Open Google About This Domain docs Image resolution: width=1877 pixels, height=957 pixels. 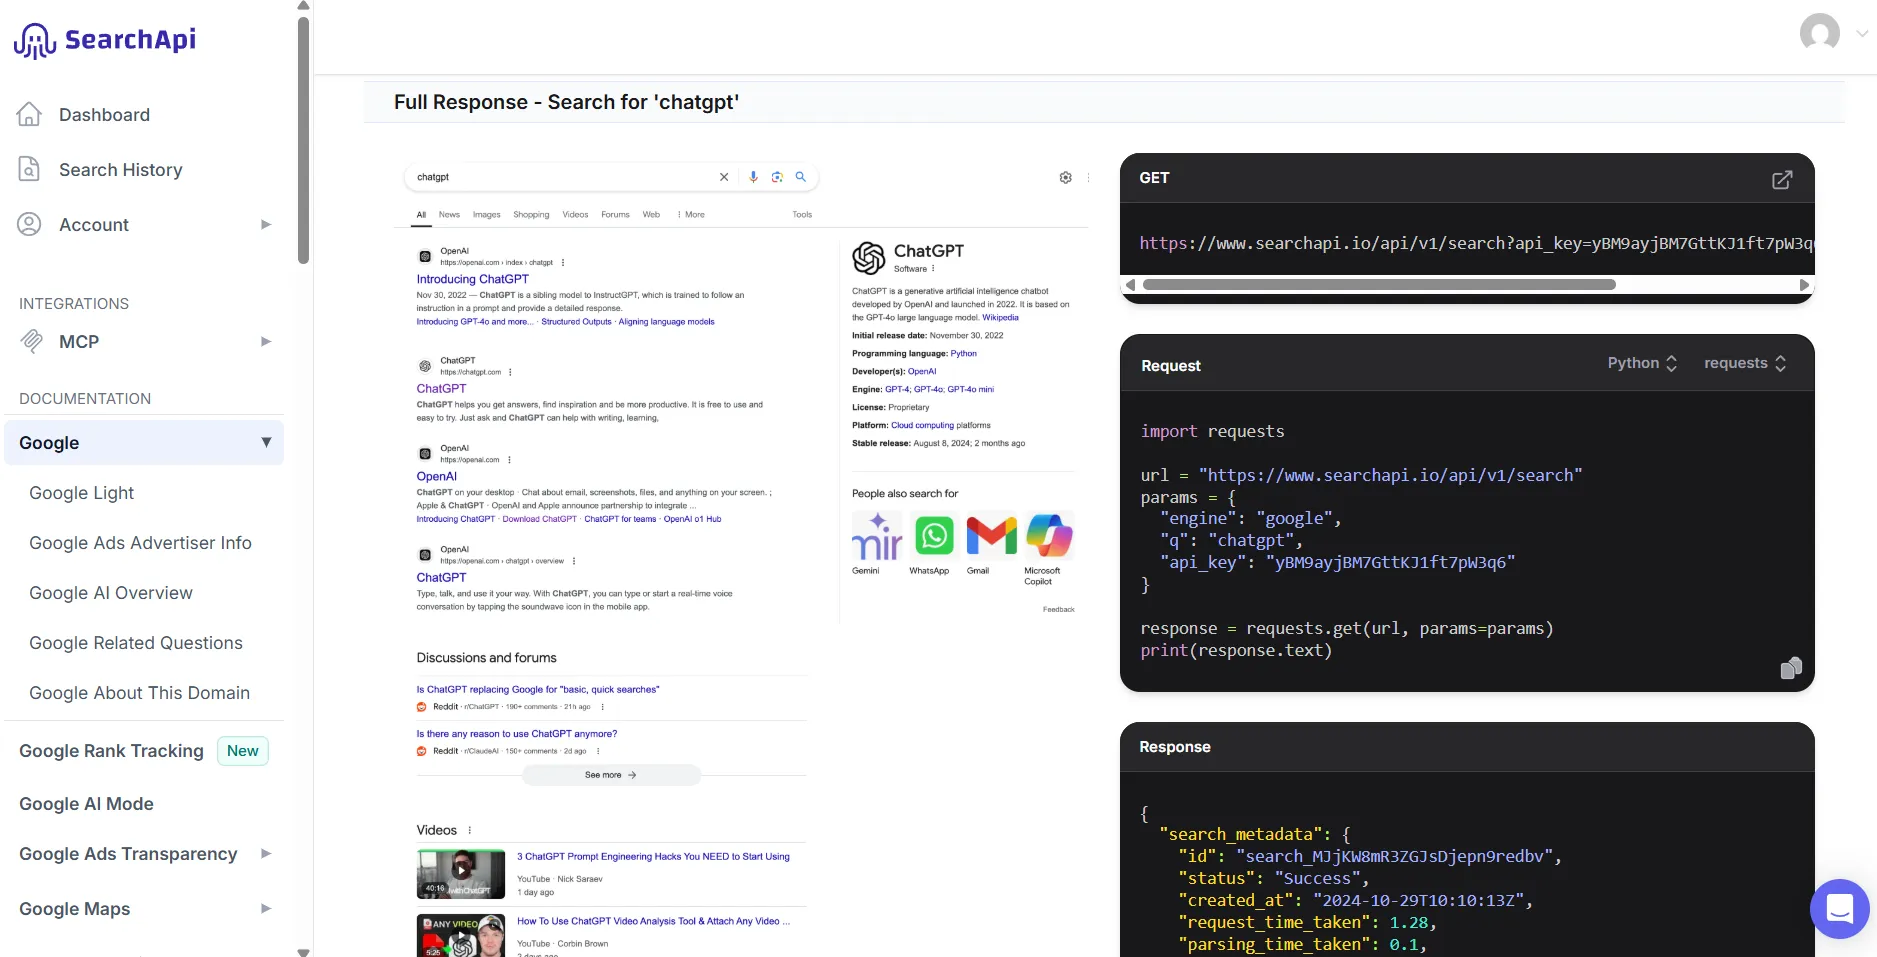tap(140, 692)
